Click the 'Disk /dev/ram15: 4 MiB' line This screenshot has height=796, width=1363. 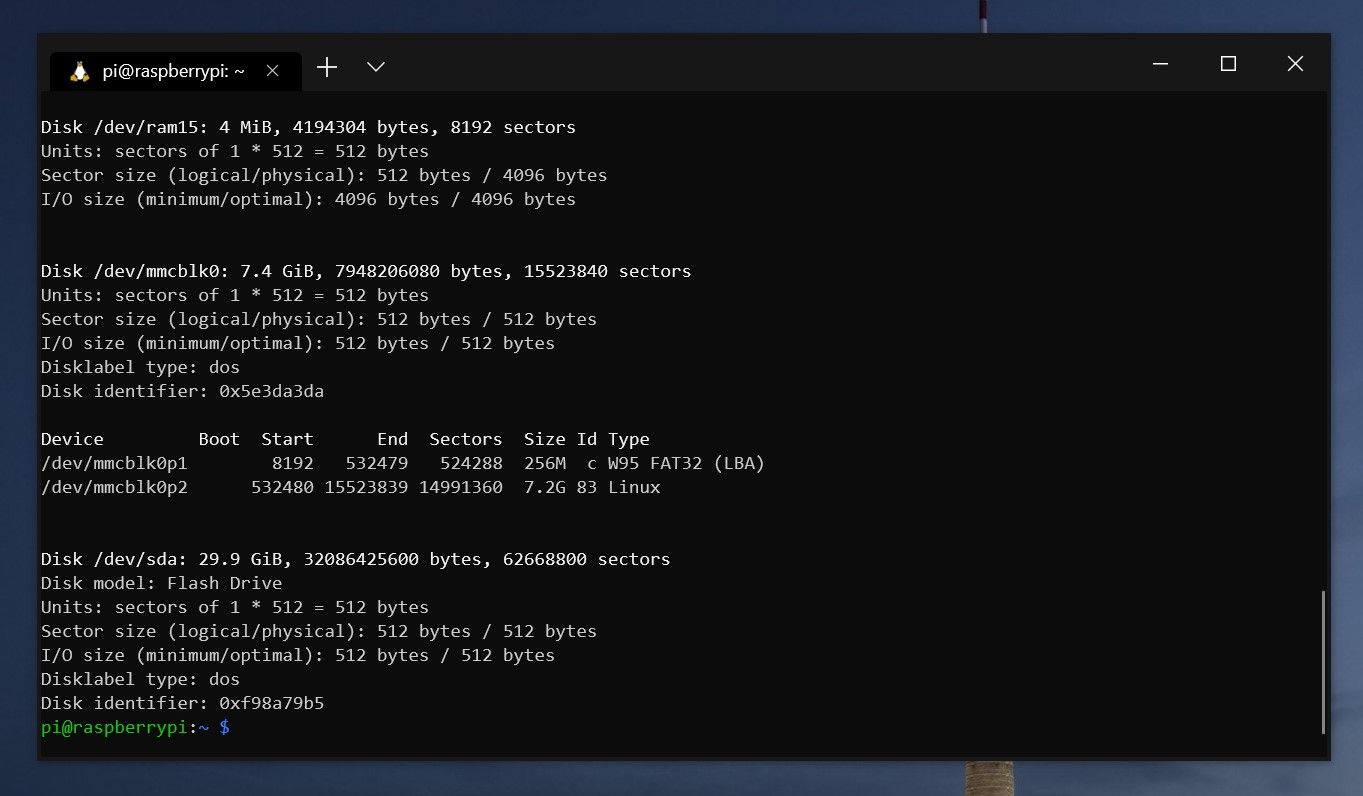coord(308,127)
